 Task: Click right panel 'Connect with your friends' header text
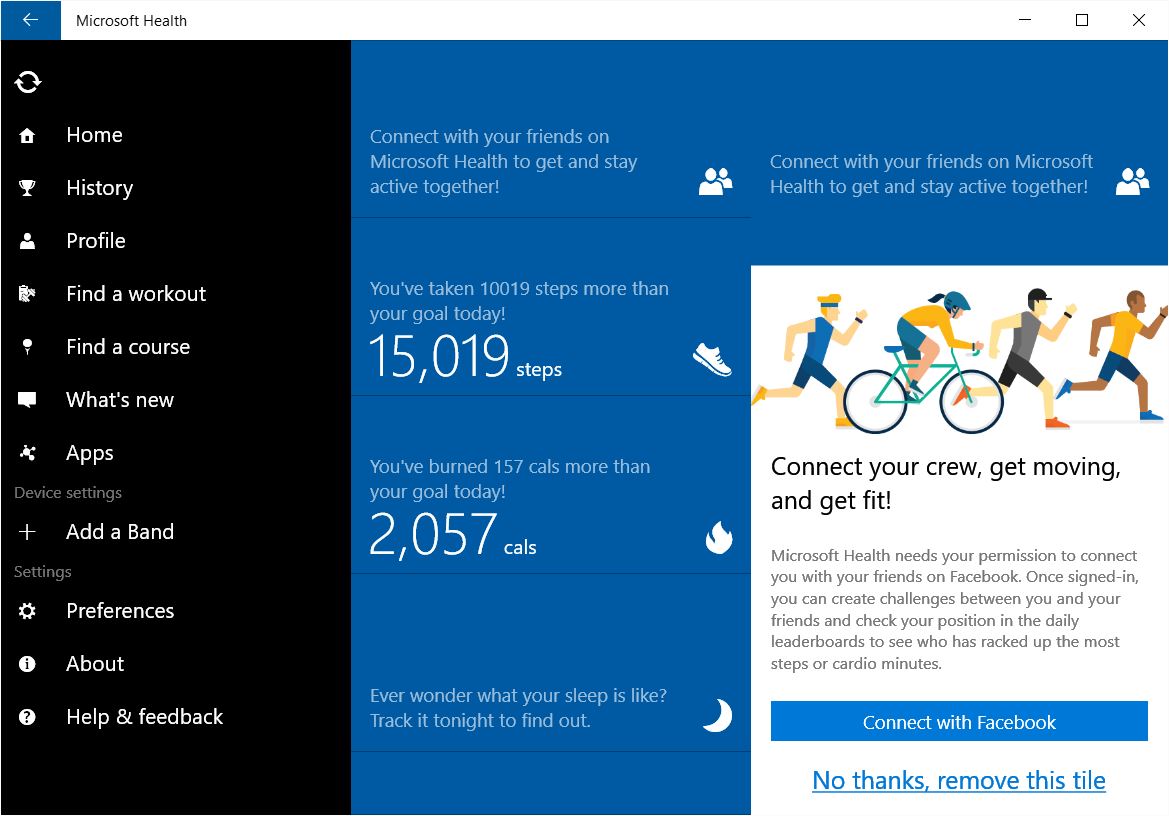931,174
